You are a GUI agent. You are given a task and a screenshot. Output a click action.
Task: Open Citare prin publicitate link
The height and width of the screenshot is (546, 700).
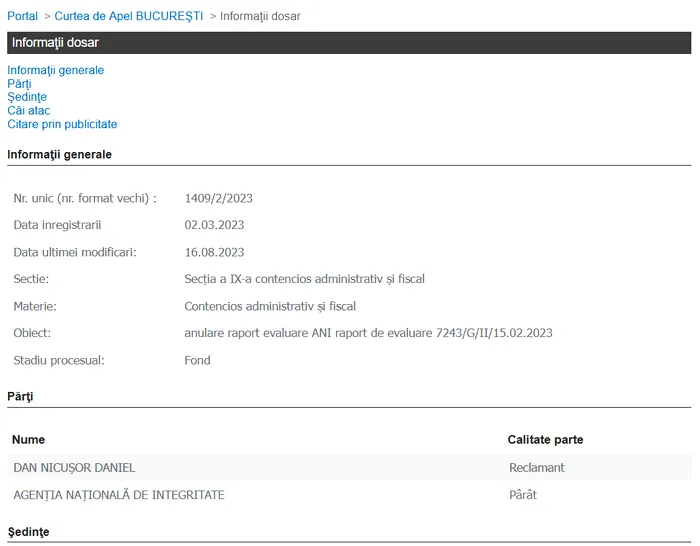click(62, 125)
